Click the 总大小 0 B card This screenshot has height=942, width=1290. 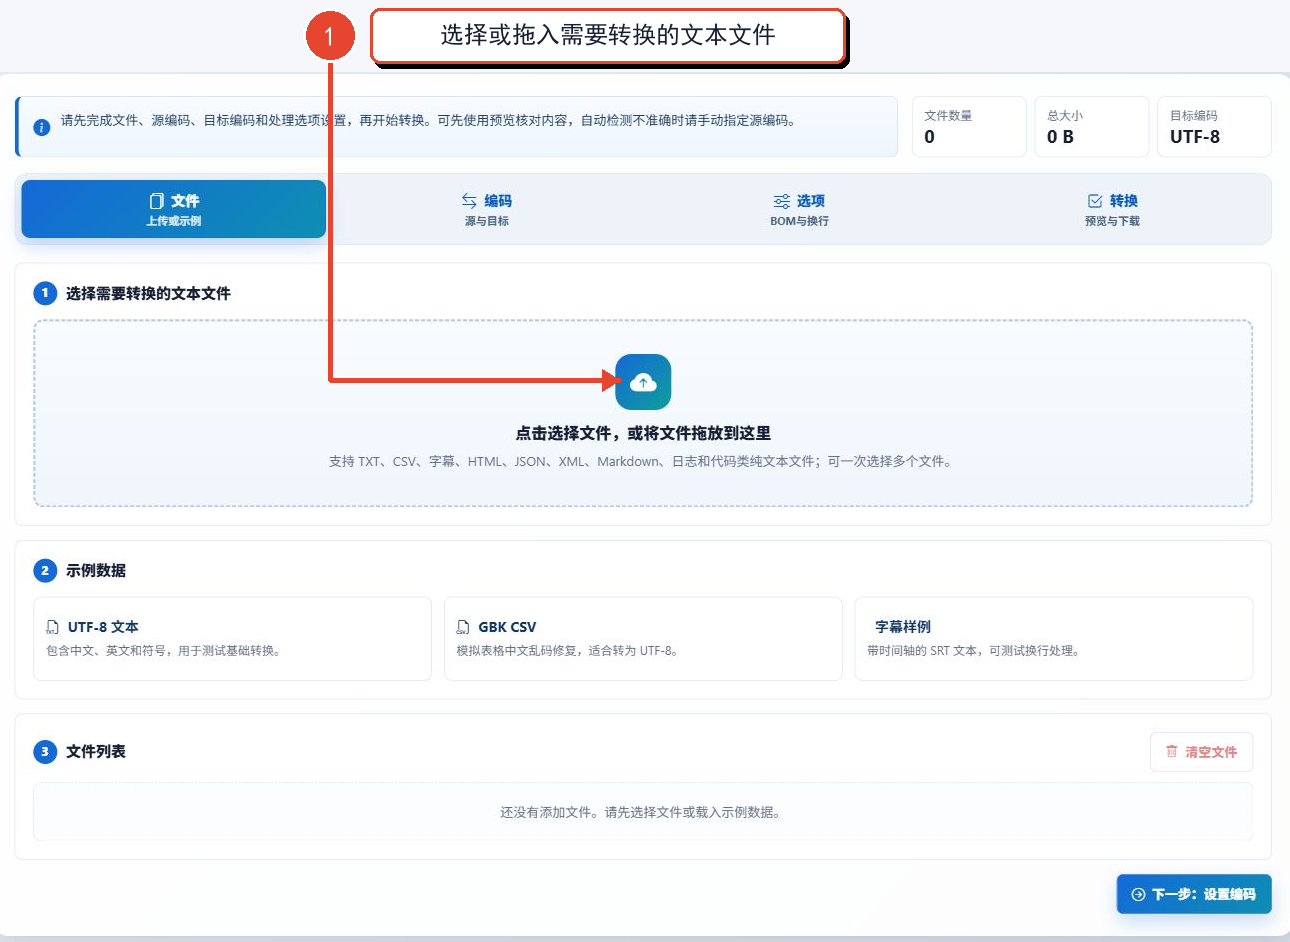pyautogui.click(x=1091, y=127)
